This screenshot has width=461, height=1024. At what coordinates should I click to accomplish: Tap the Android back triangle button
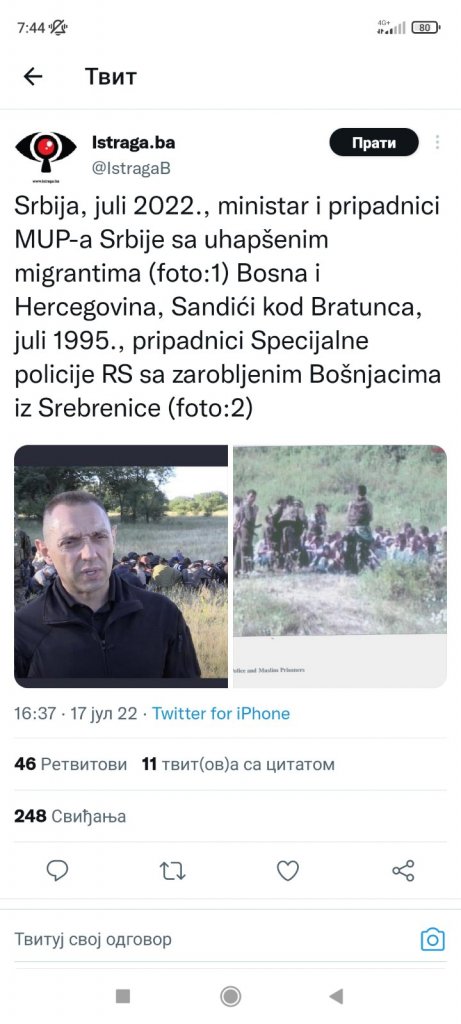coord(337,996)
